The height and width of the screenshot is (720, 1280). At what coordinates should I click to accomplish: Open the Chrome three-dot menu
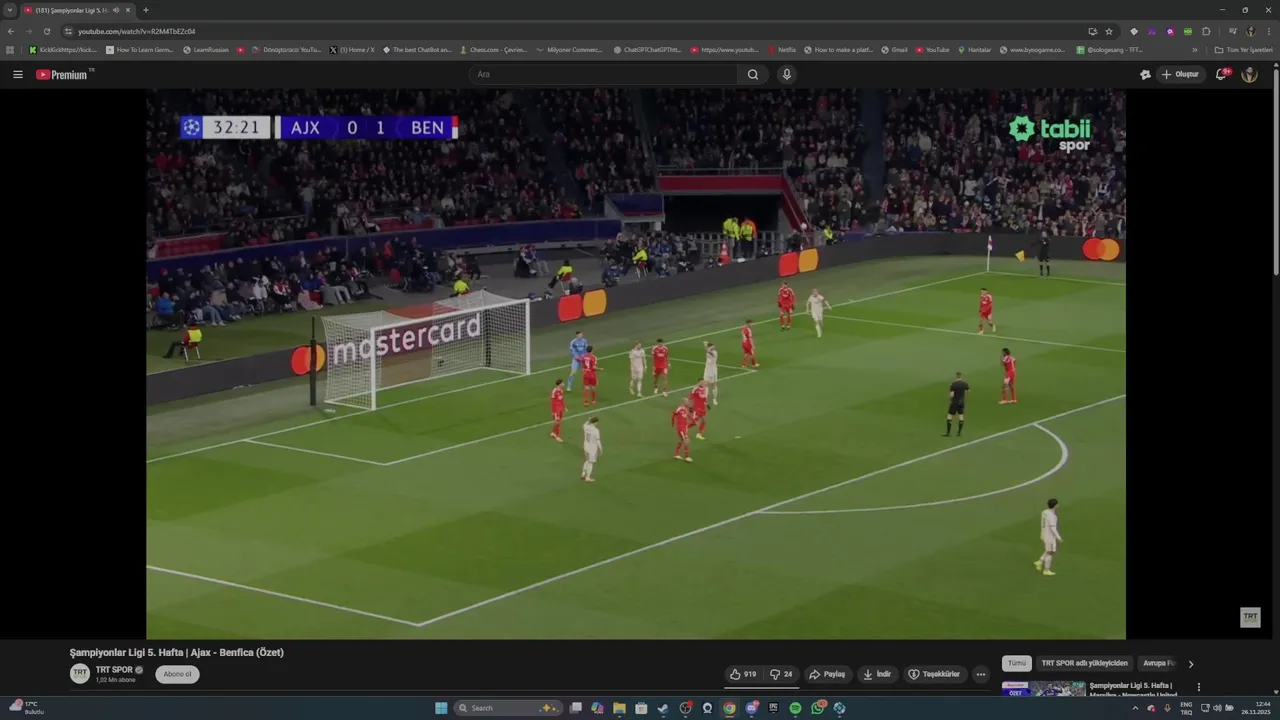point(1268,31)
